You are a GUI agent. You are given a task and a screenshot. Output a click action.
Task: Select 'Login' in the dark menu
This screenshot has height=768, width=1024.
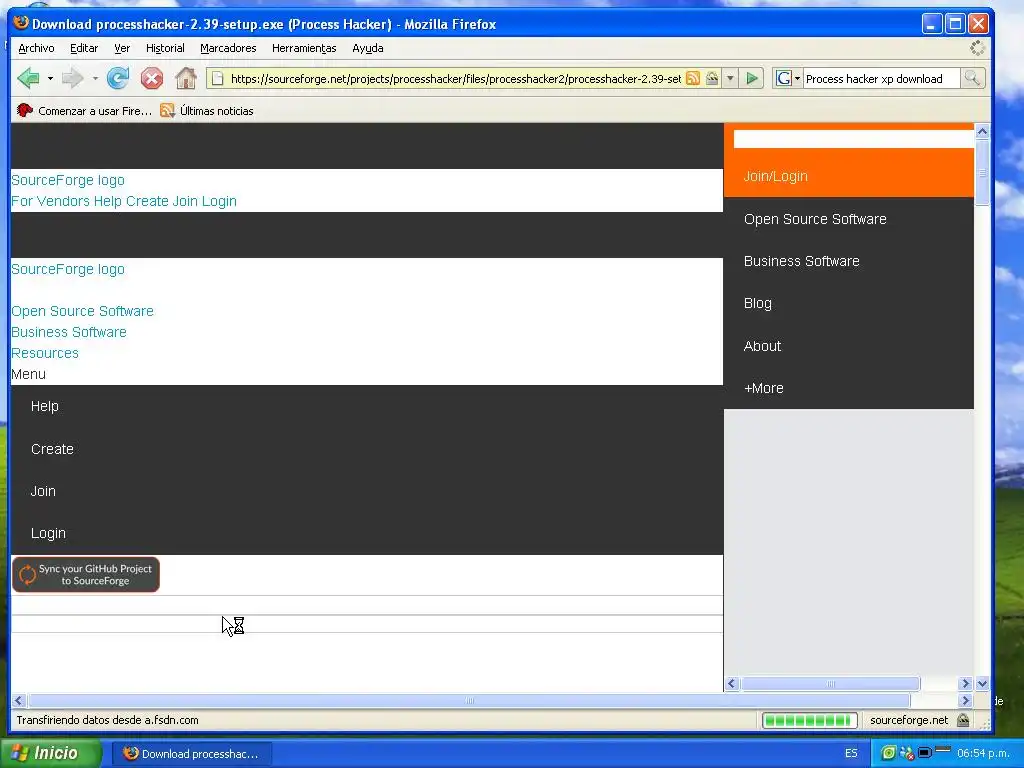click(x=48, y=533)
